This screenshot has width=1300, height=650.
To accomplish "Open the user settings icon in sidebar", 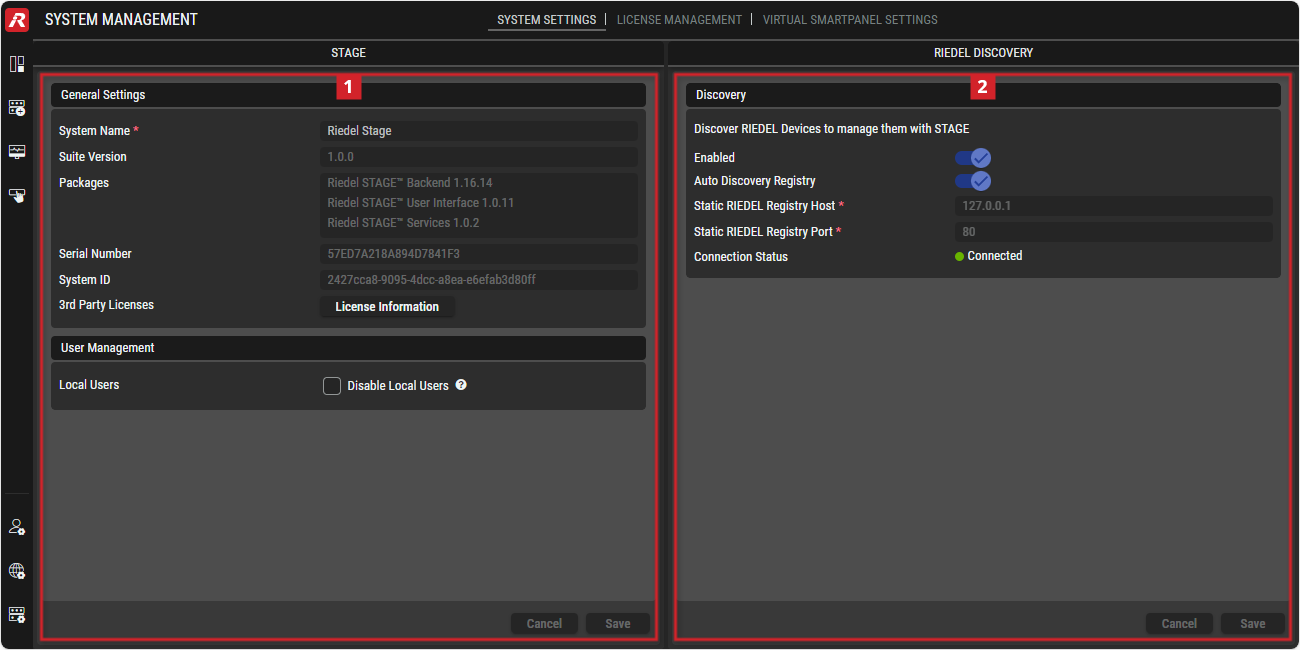I will 17,527.
